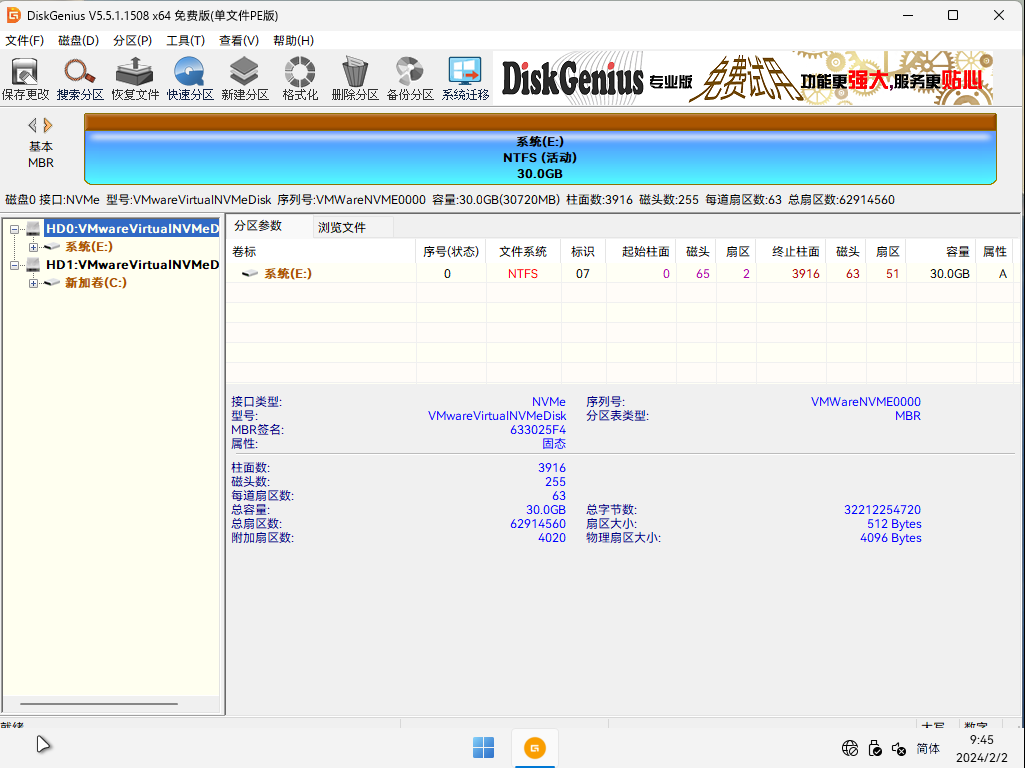Select 系统(E:) in the disk tree

click(89, 246)
